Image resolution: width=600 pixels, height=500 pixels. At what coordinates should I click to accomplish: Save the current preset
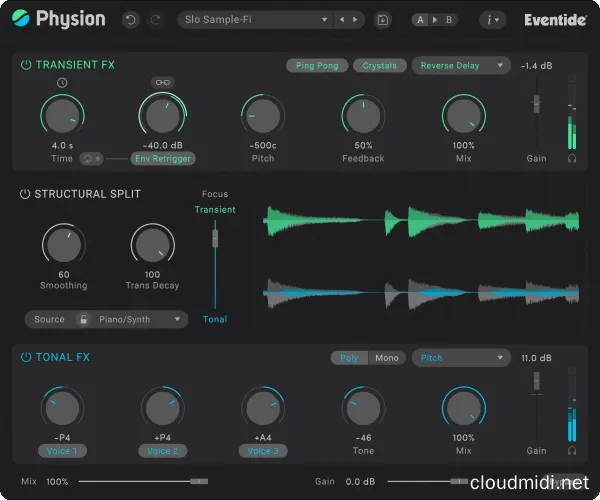[382, 20]
